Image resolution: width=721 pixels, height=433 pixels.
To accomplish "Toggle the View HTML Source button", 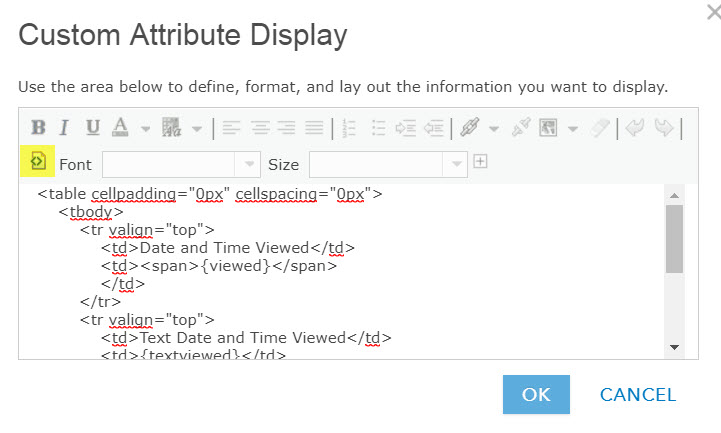I will click(x=38, y=161).
